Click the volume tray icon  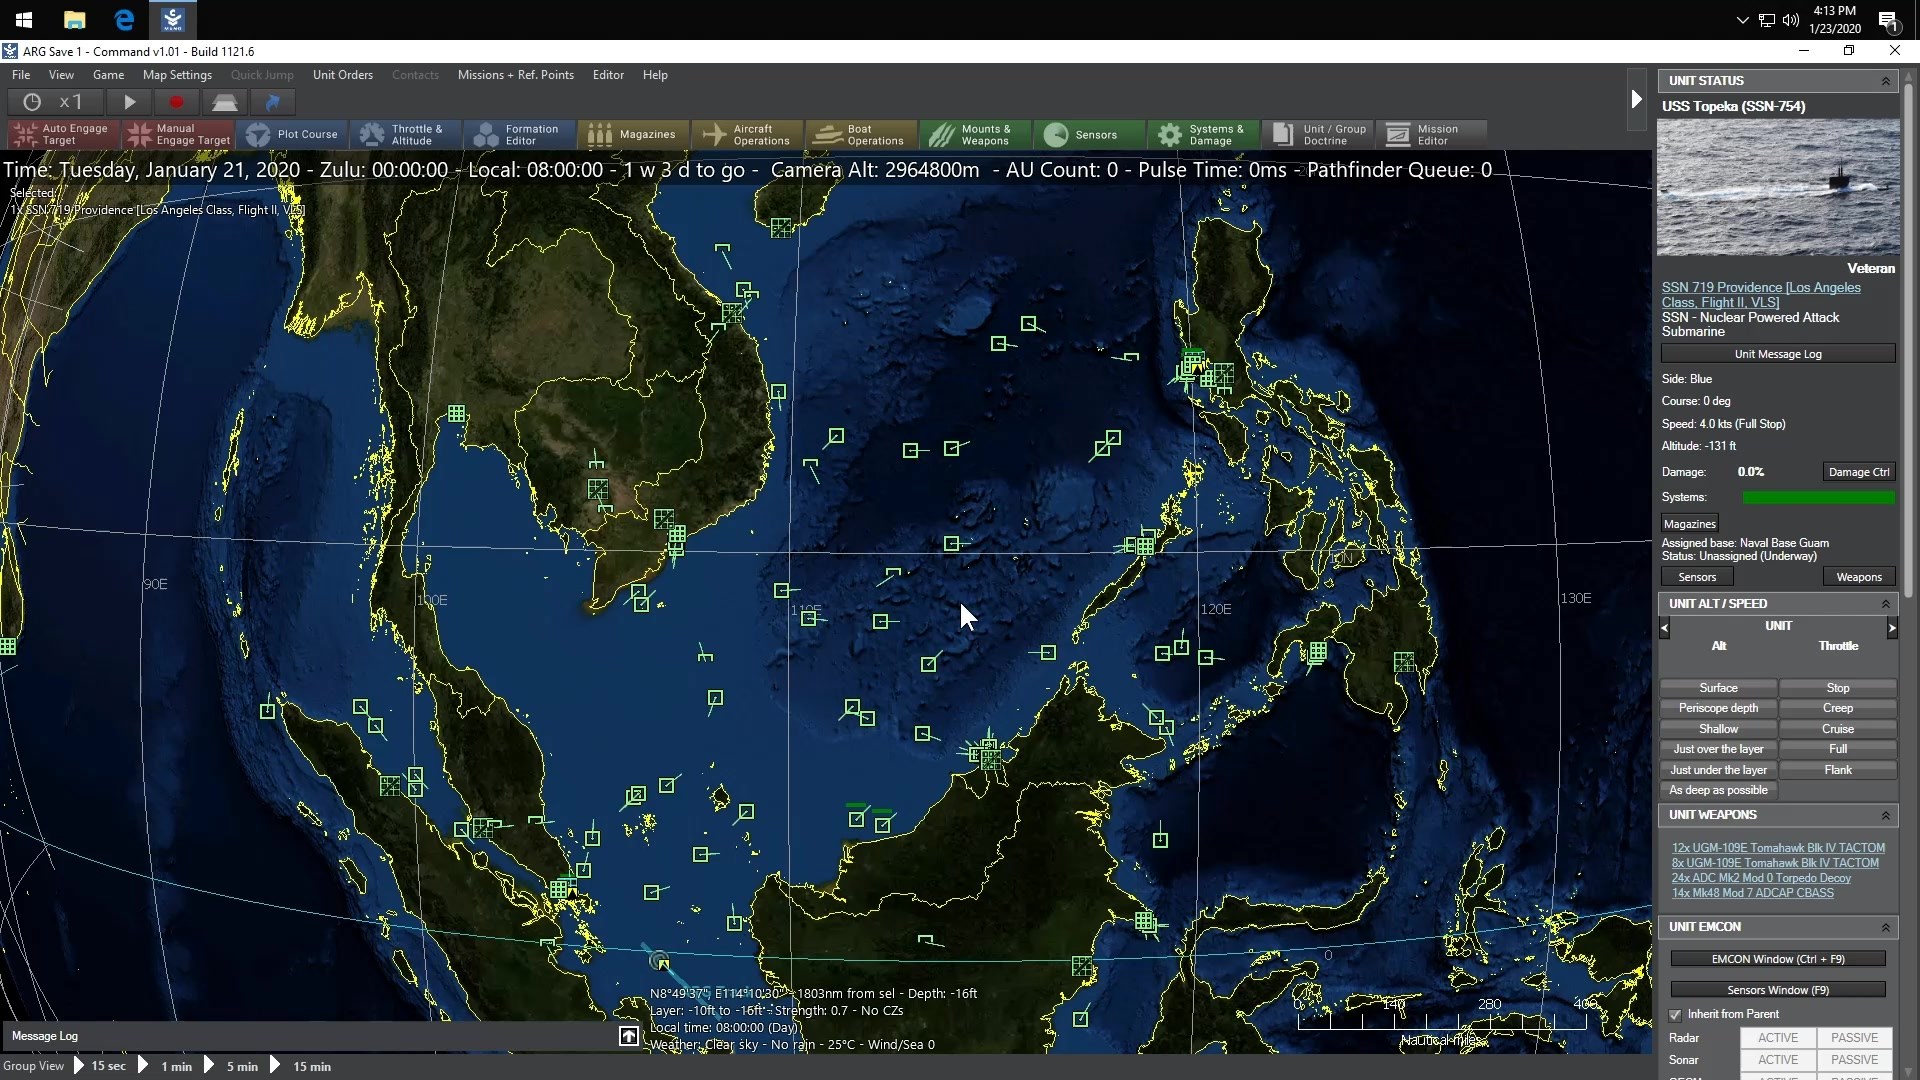point(1790,20)
